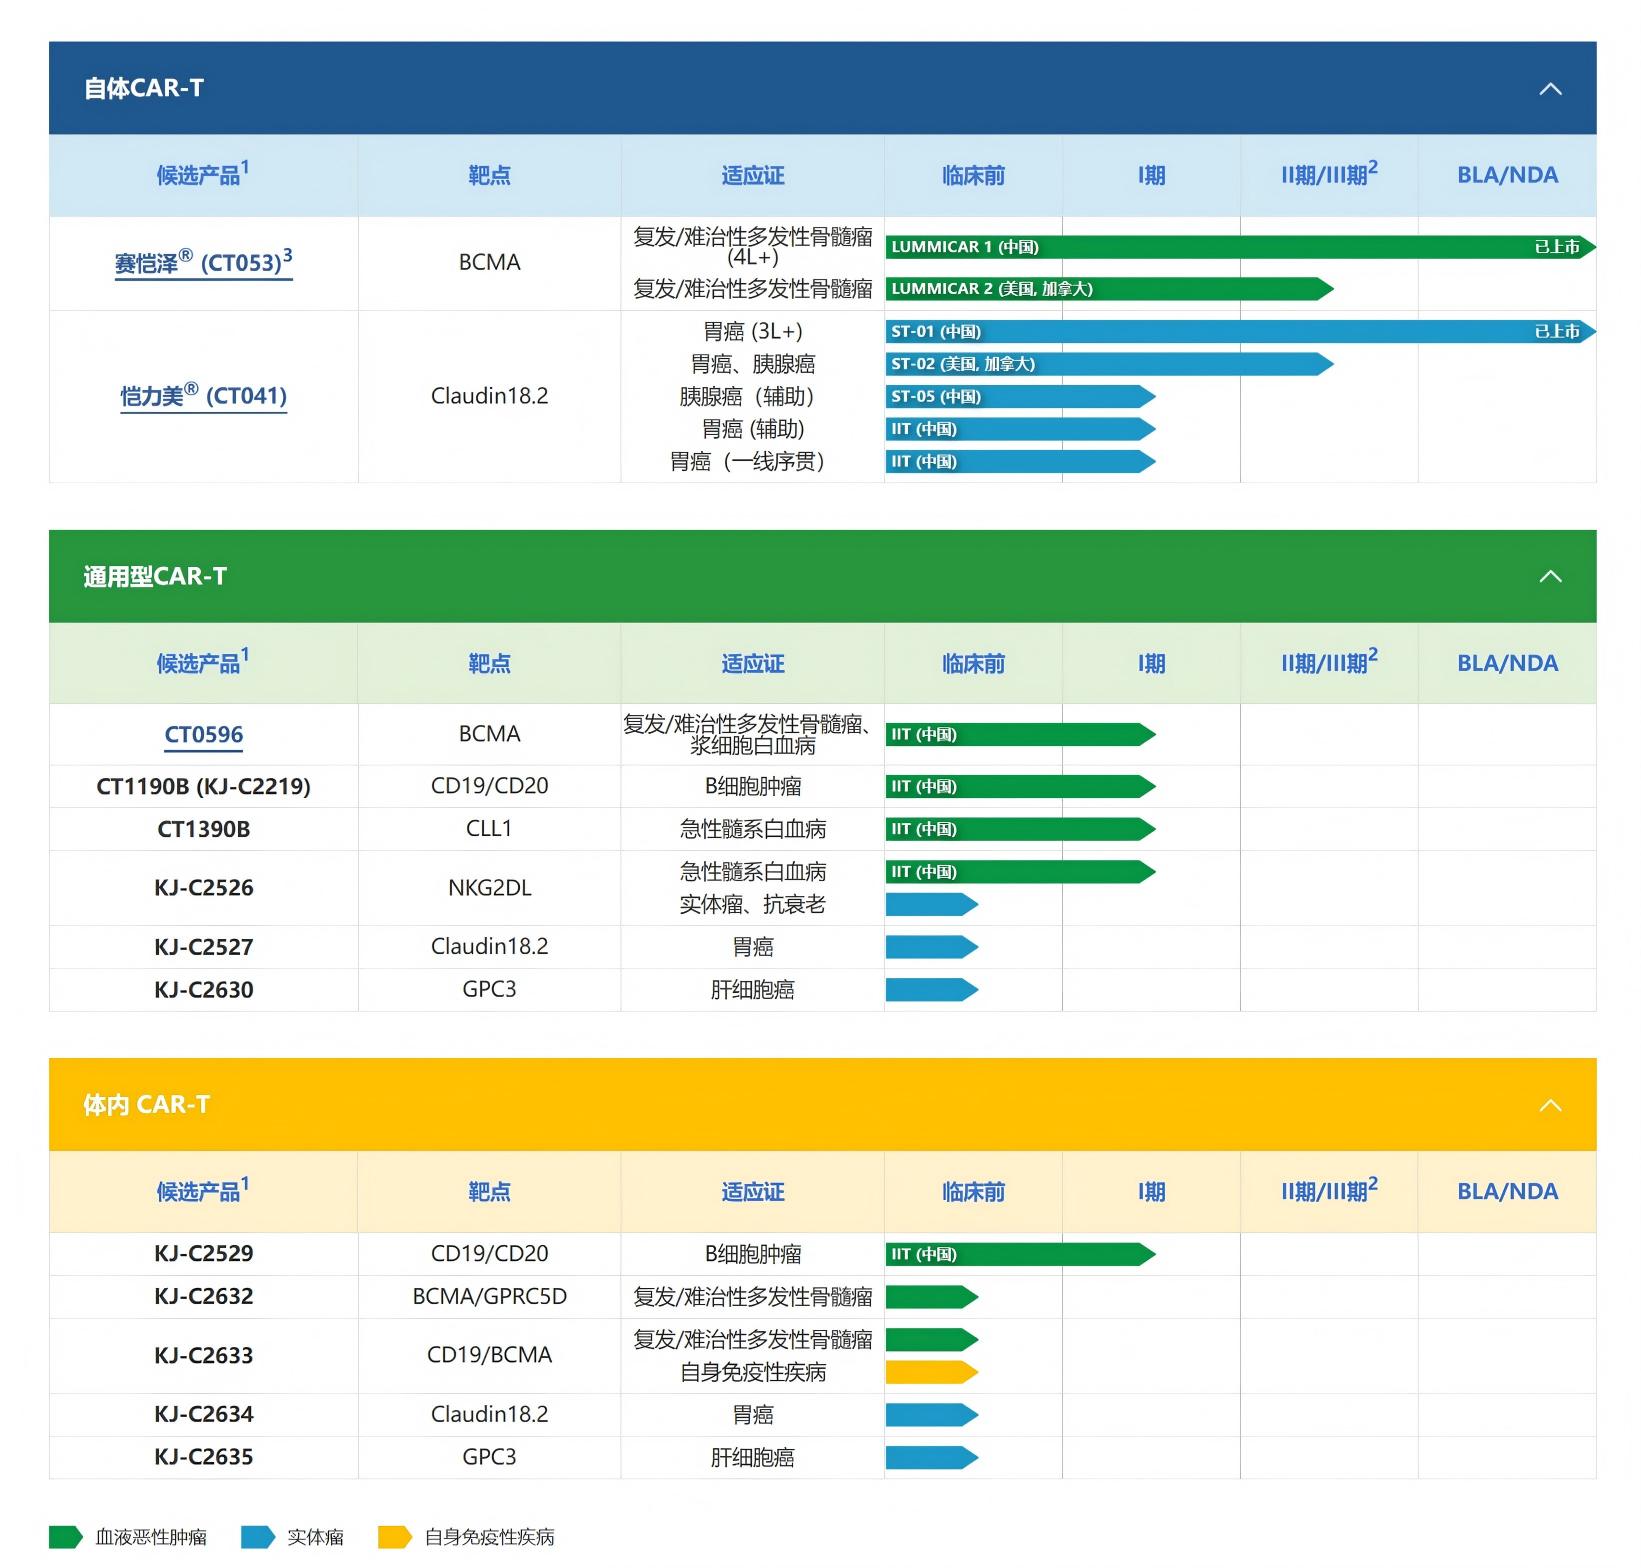Viewport: 1641px width, 1568px height.
Task: Click the green 血液恶性肿瘤 legend arrow
Action: click(66, 1537)
